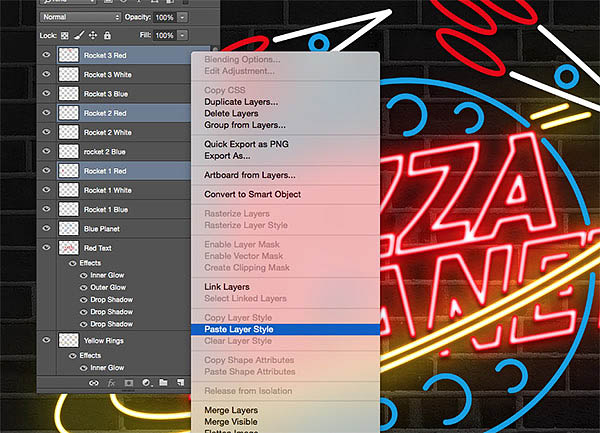Click the lock all padlock icon

(x=108, y=35)
